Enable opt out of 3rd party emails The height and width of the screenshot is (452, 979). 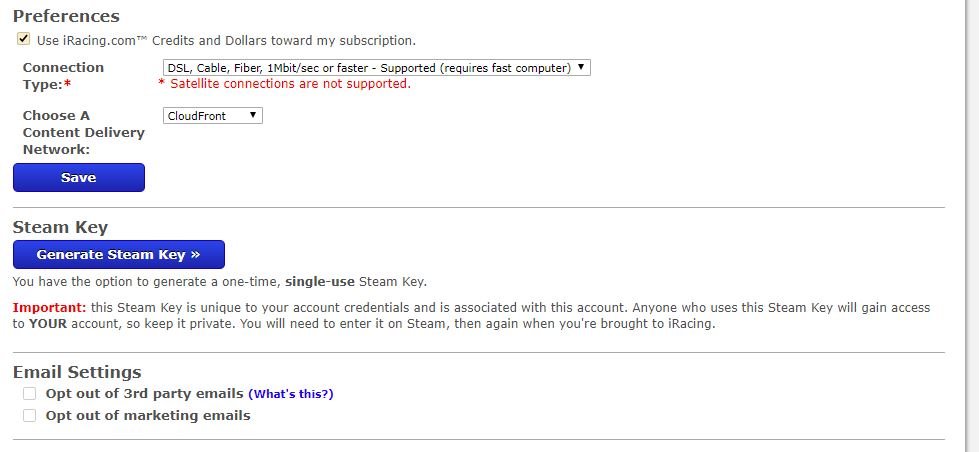pos(30,393)
